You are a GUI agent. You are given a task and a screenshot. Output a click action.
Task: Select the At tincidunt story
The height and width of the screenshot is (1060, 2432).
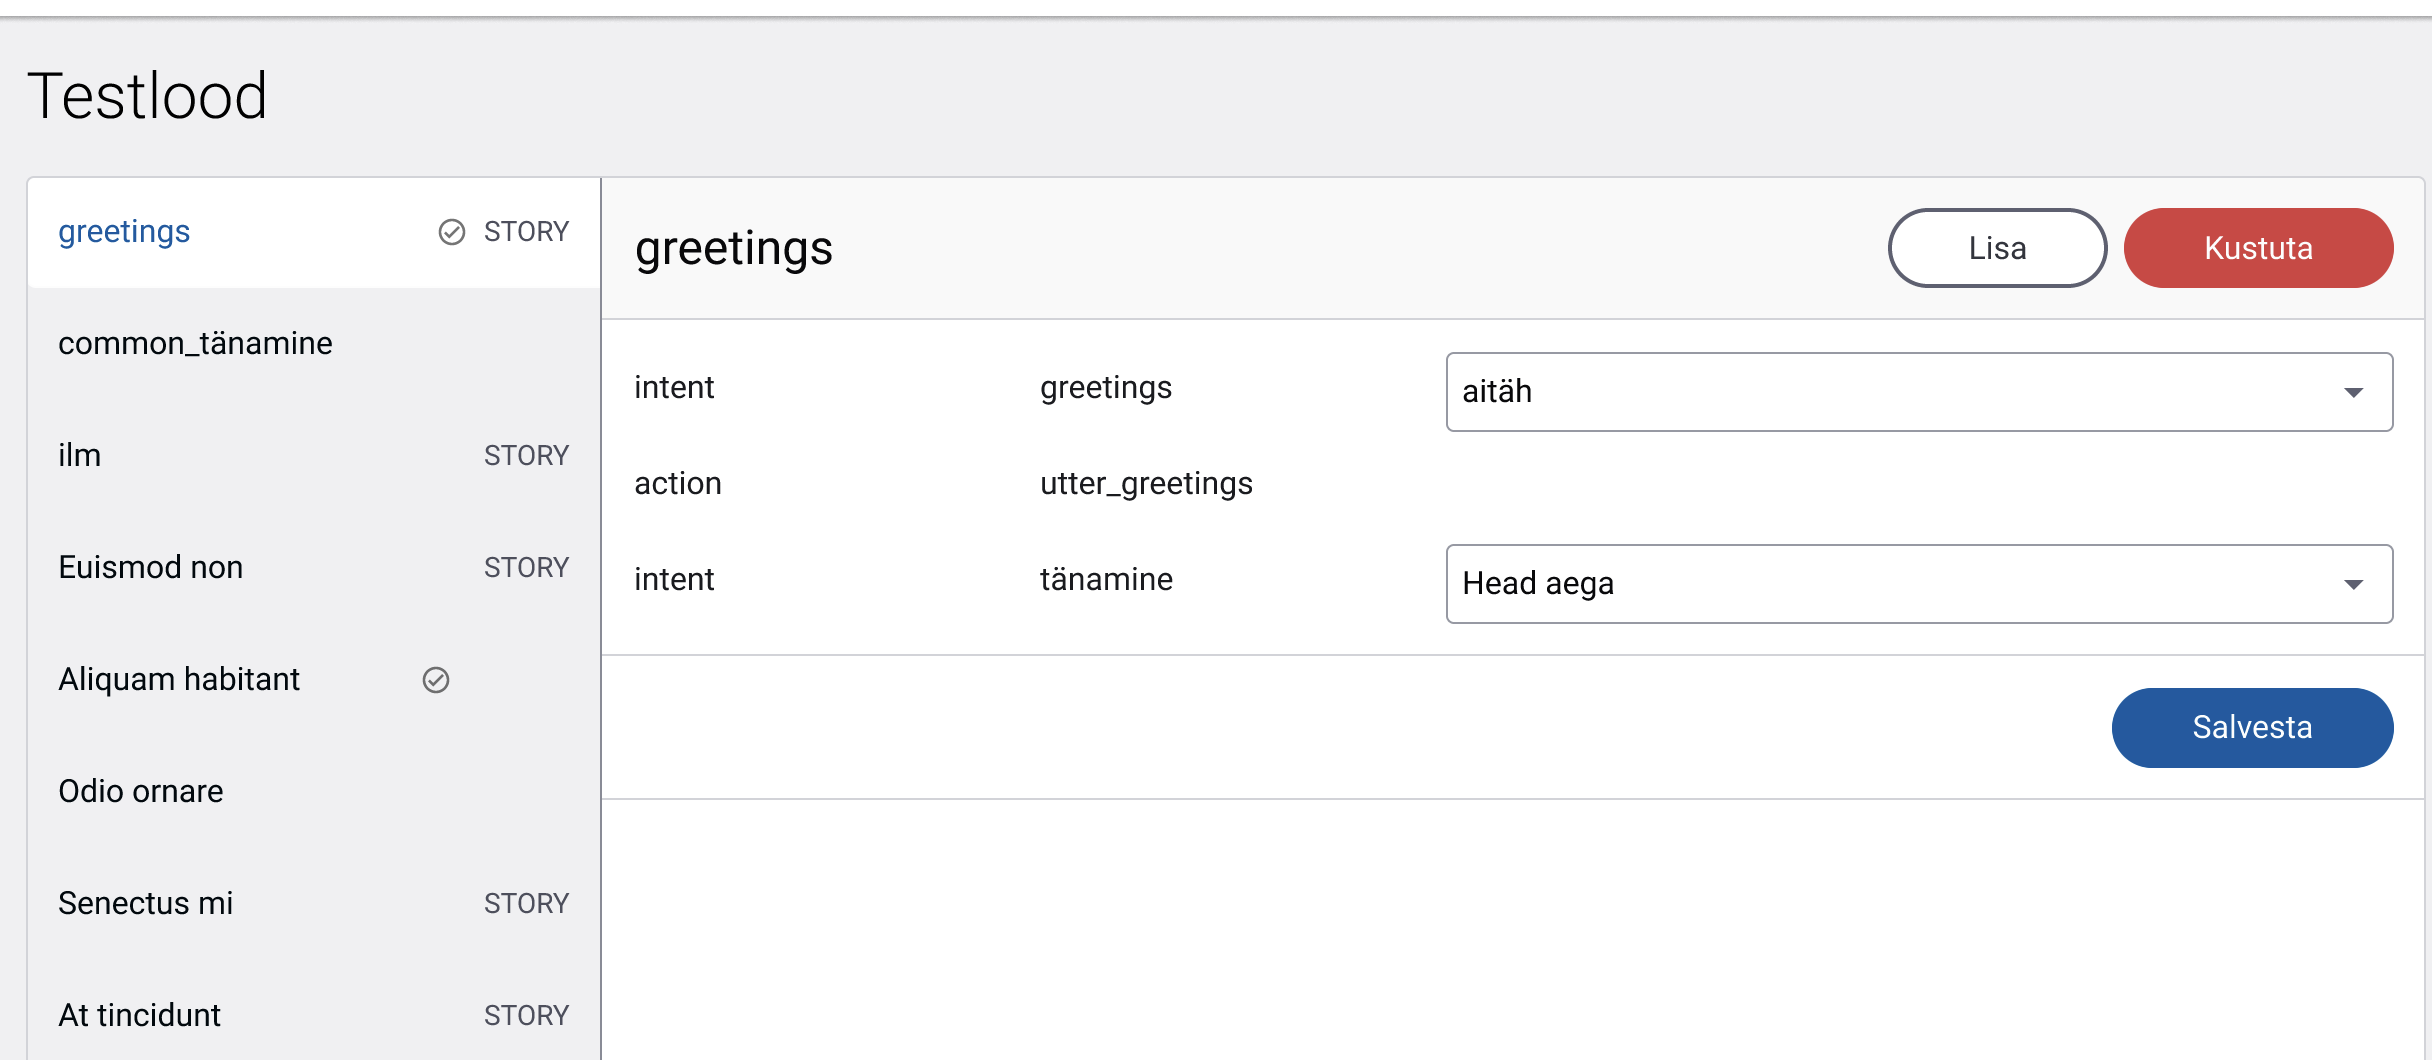click(x=140, y=1014)
